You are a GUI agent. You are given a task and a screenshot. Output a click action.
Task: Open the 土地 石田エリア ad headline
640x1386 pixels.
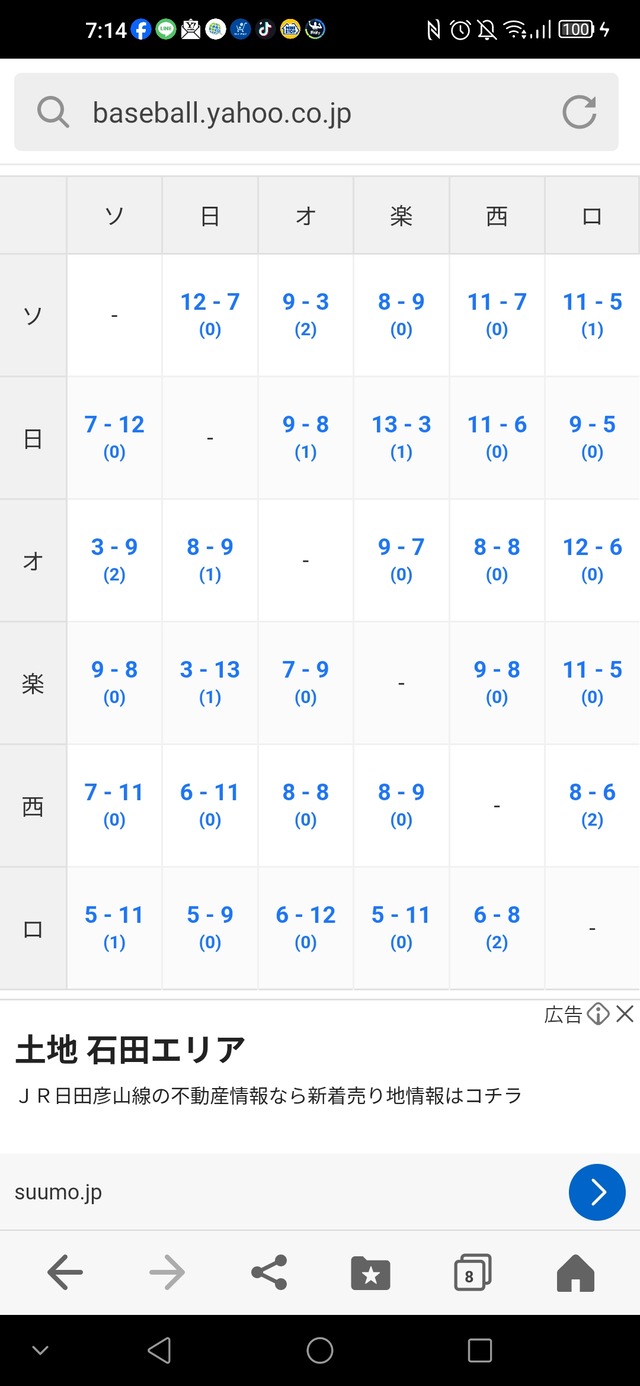130,1051
